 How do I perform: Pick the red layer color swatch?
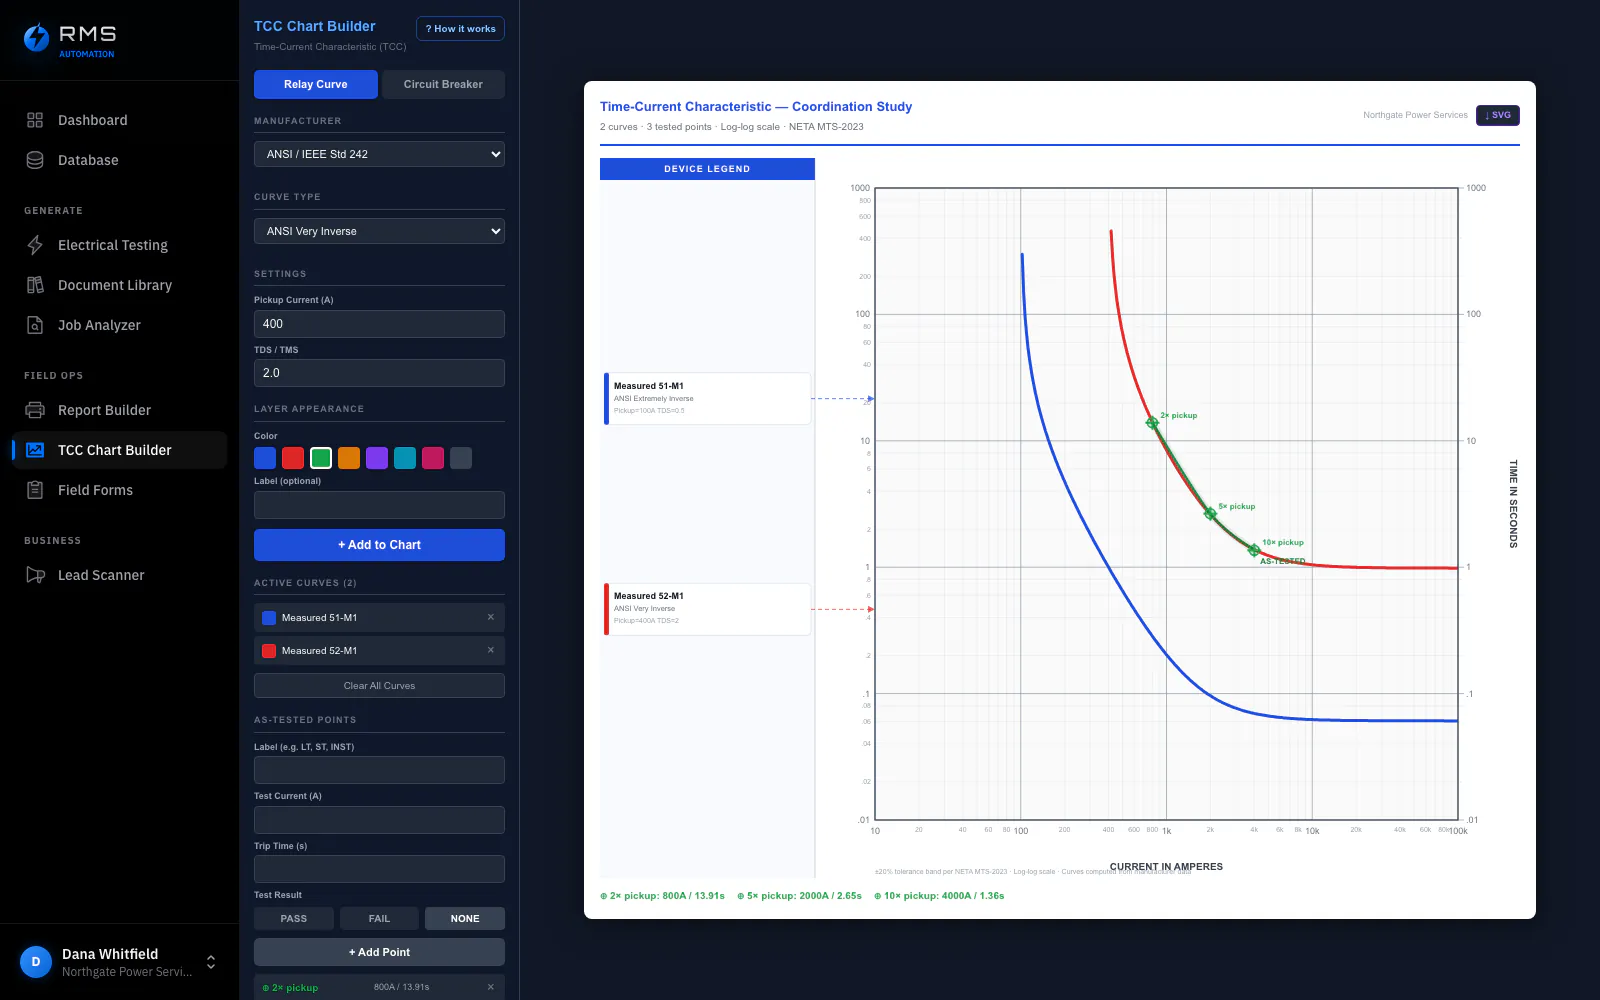[293, 458]
